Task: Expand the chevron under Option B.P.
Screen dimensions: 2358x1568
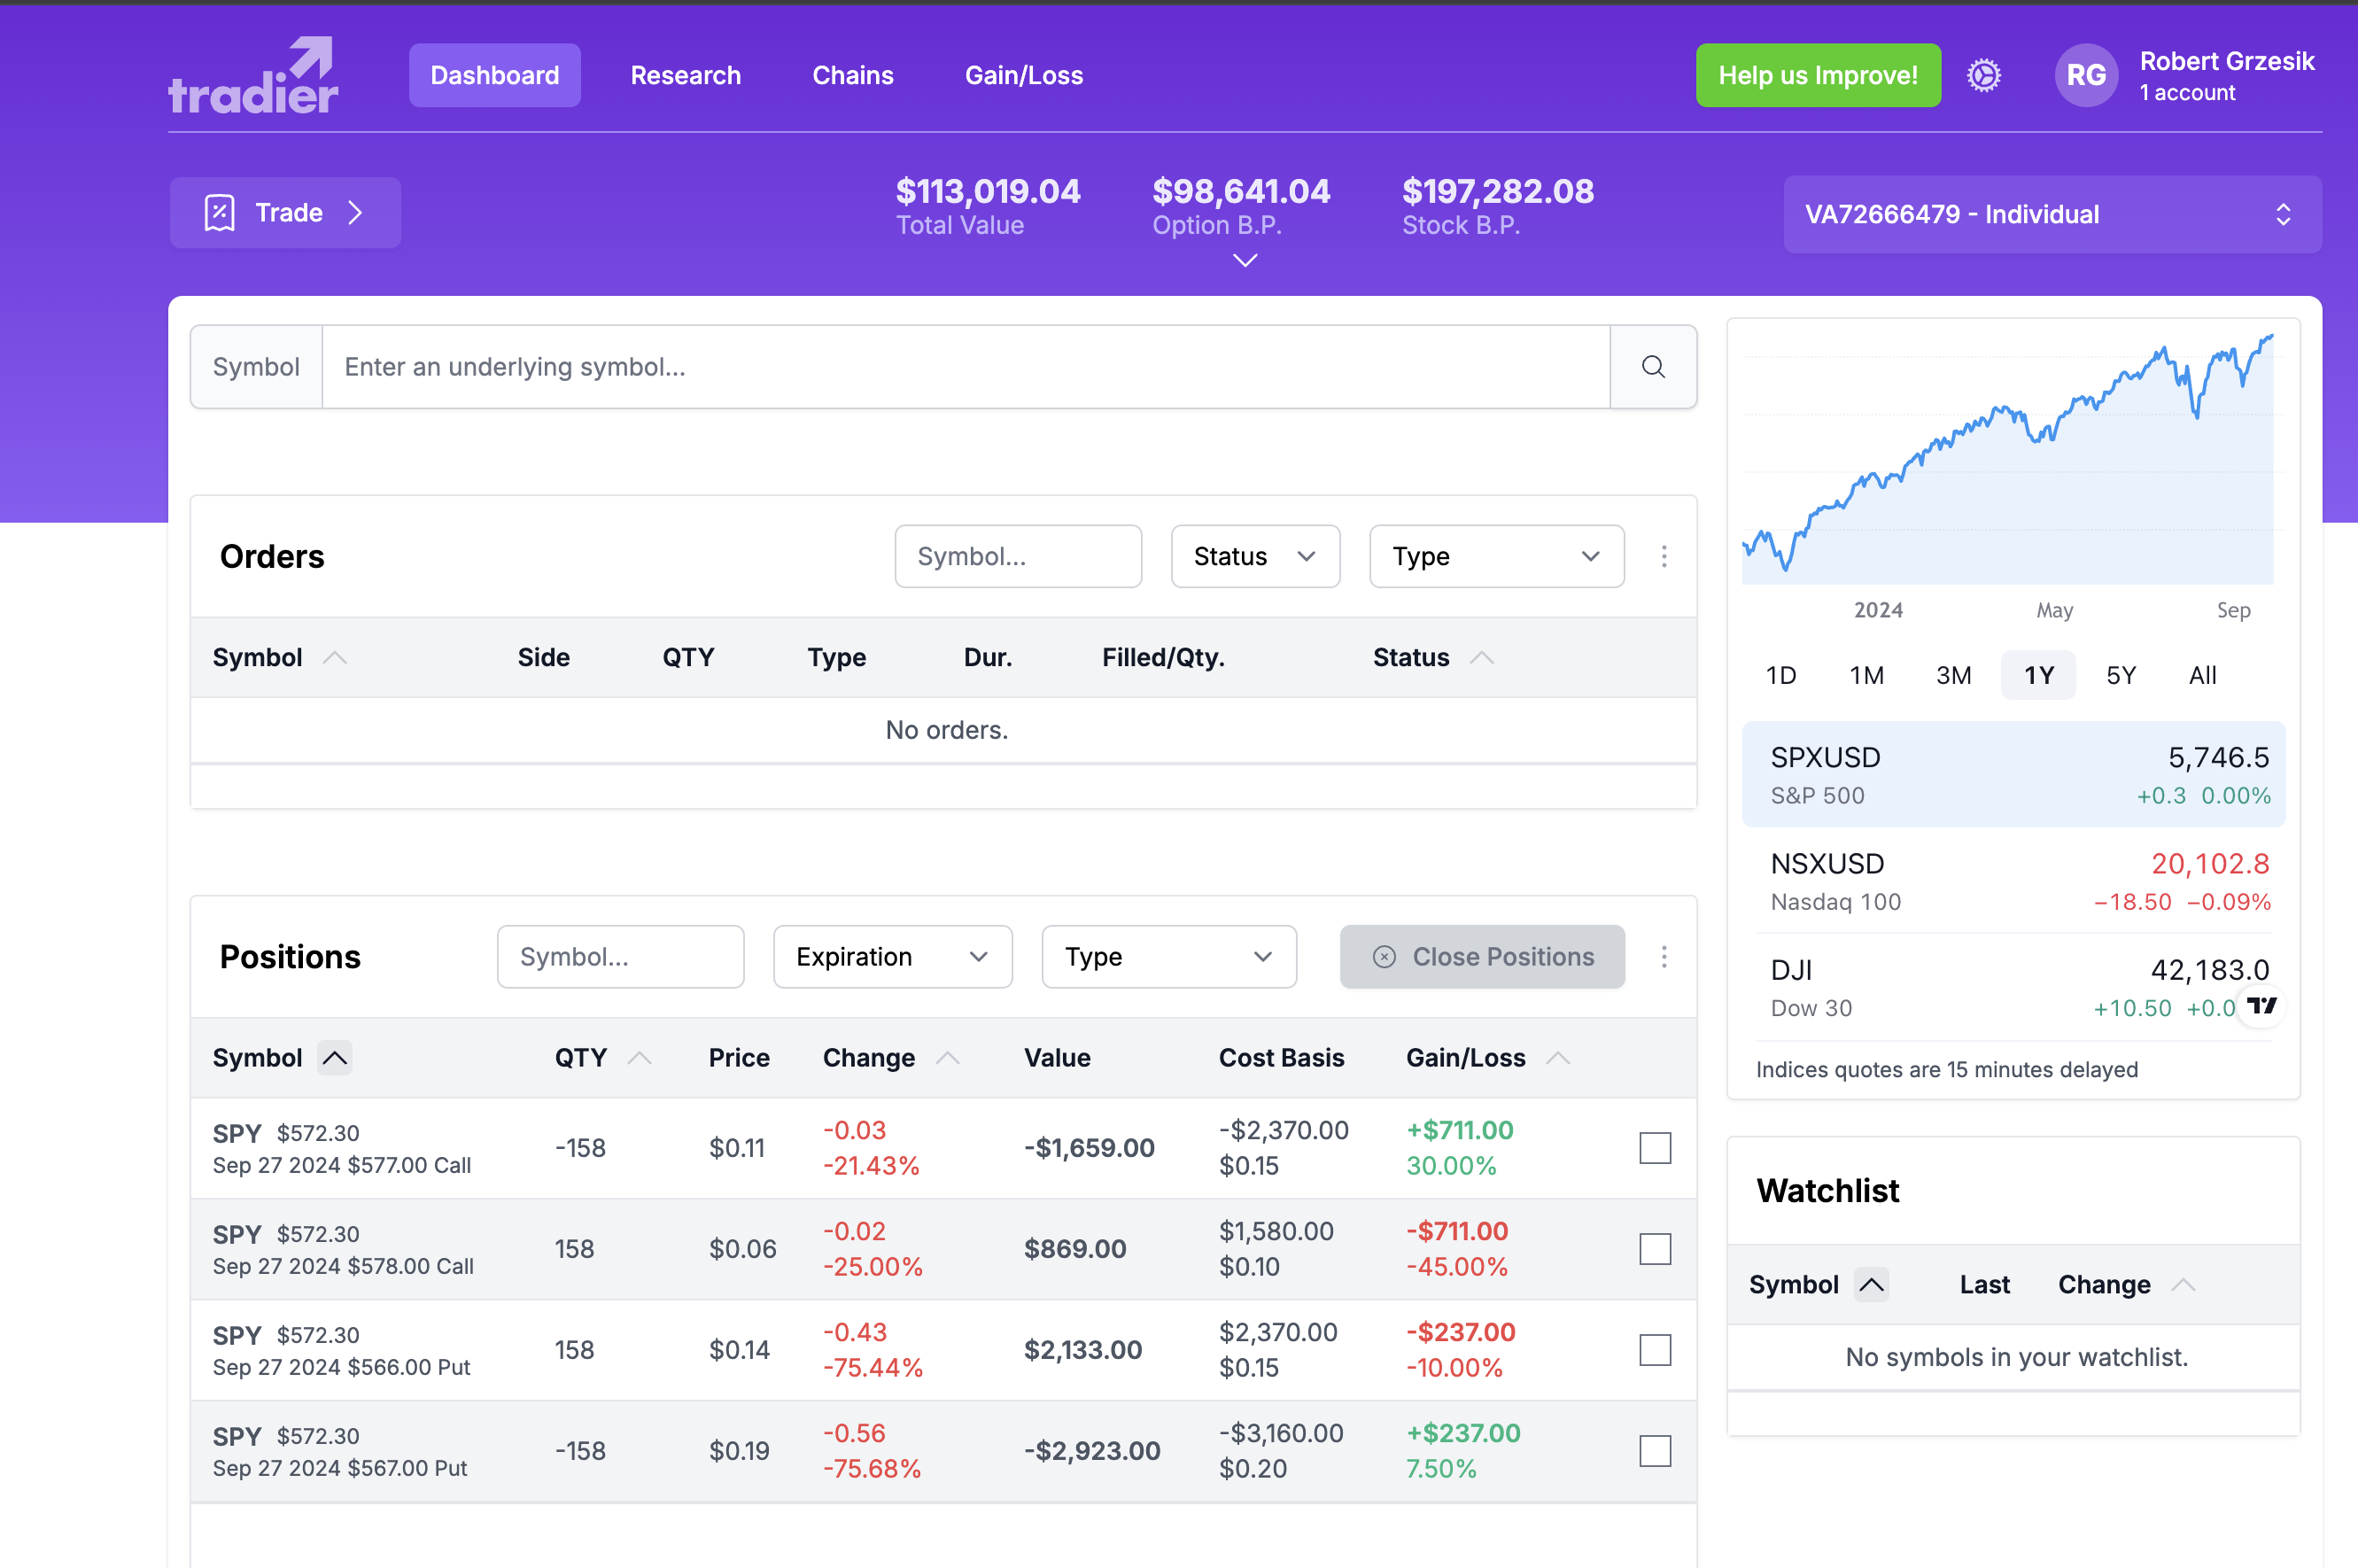Action: (1244, 261)
